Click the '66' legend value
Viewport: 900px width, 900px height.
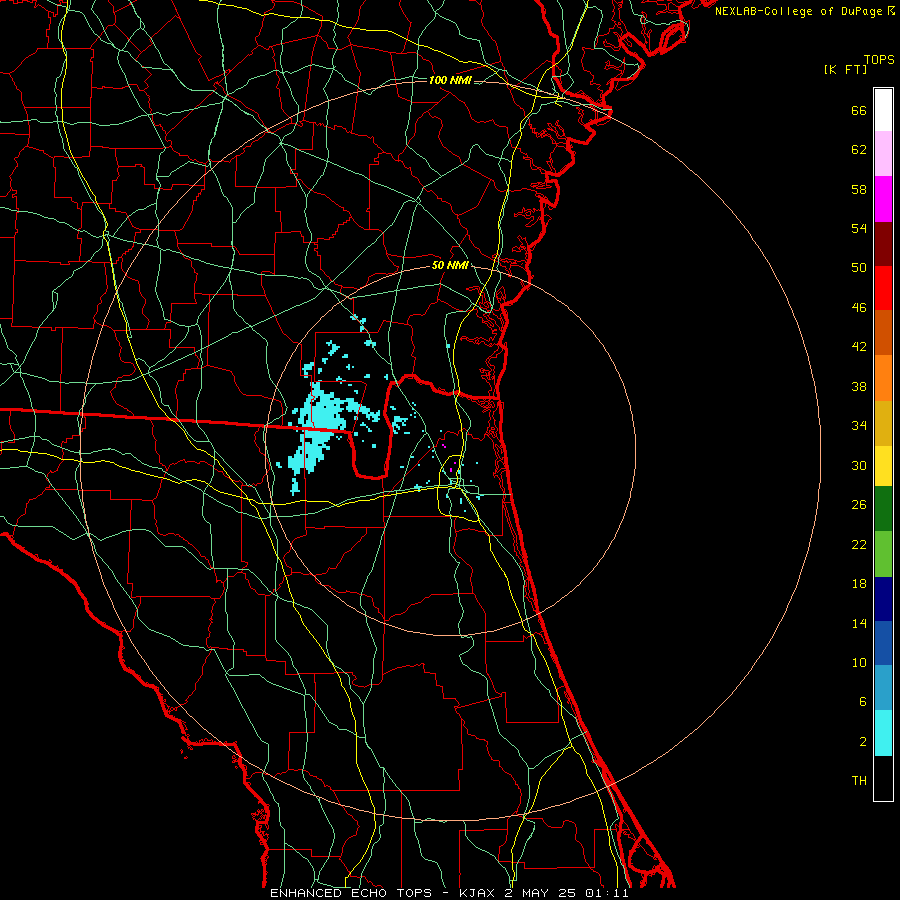point(859,110)
